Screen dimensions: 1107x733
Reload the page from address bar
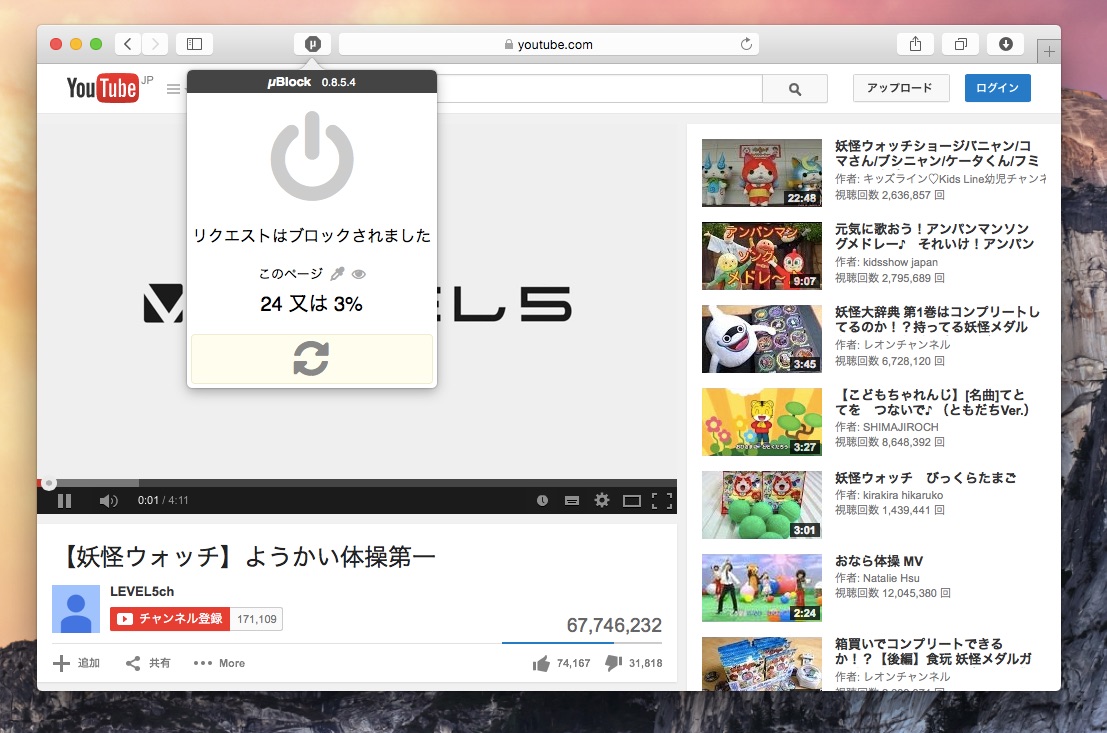[746, 44]
